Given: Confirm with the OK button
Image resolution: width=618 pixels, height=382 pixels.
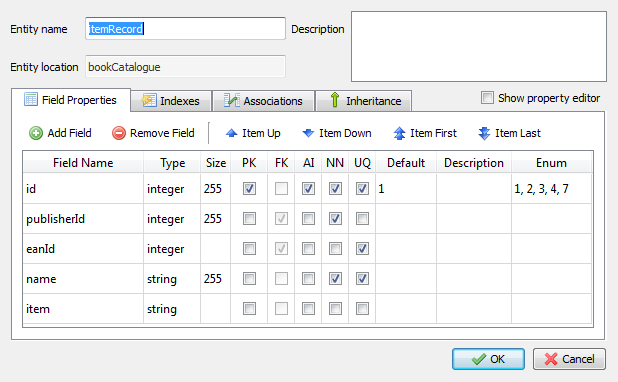Looking at the screenshot, I should (x=488, y=359).
